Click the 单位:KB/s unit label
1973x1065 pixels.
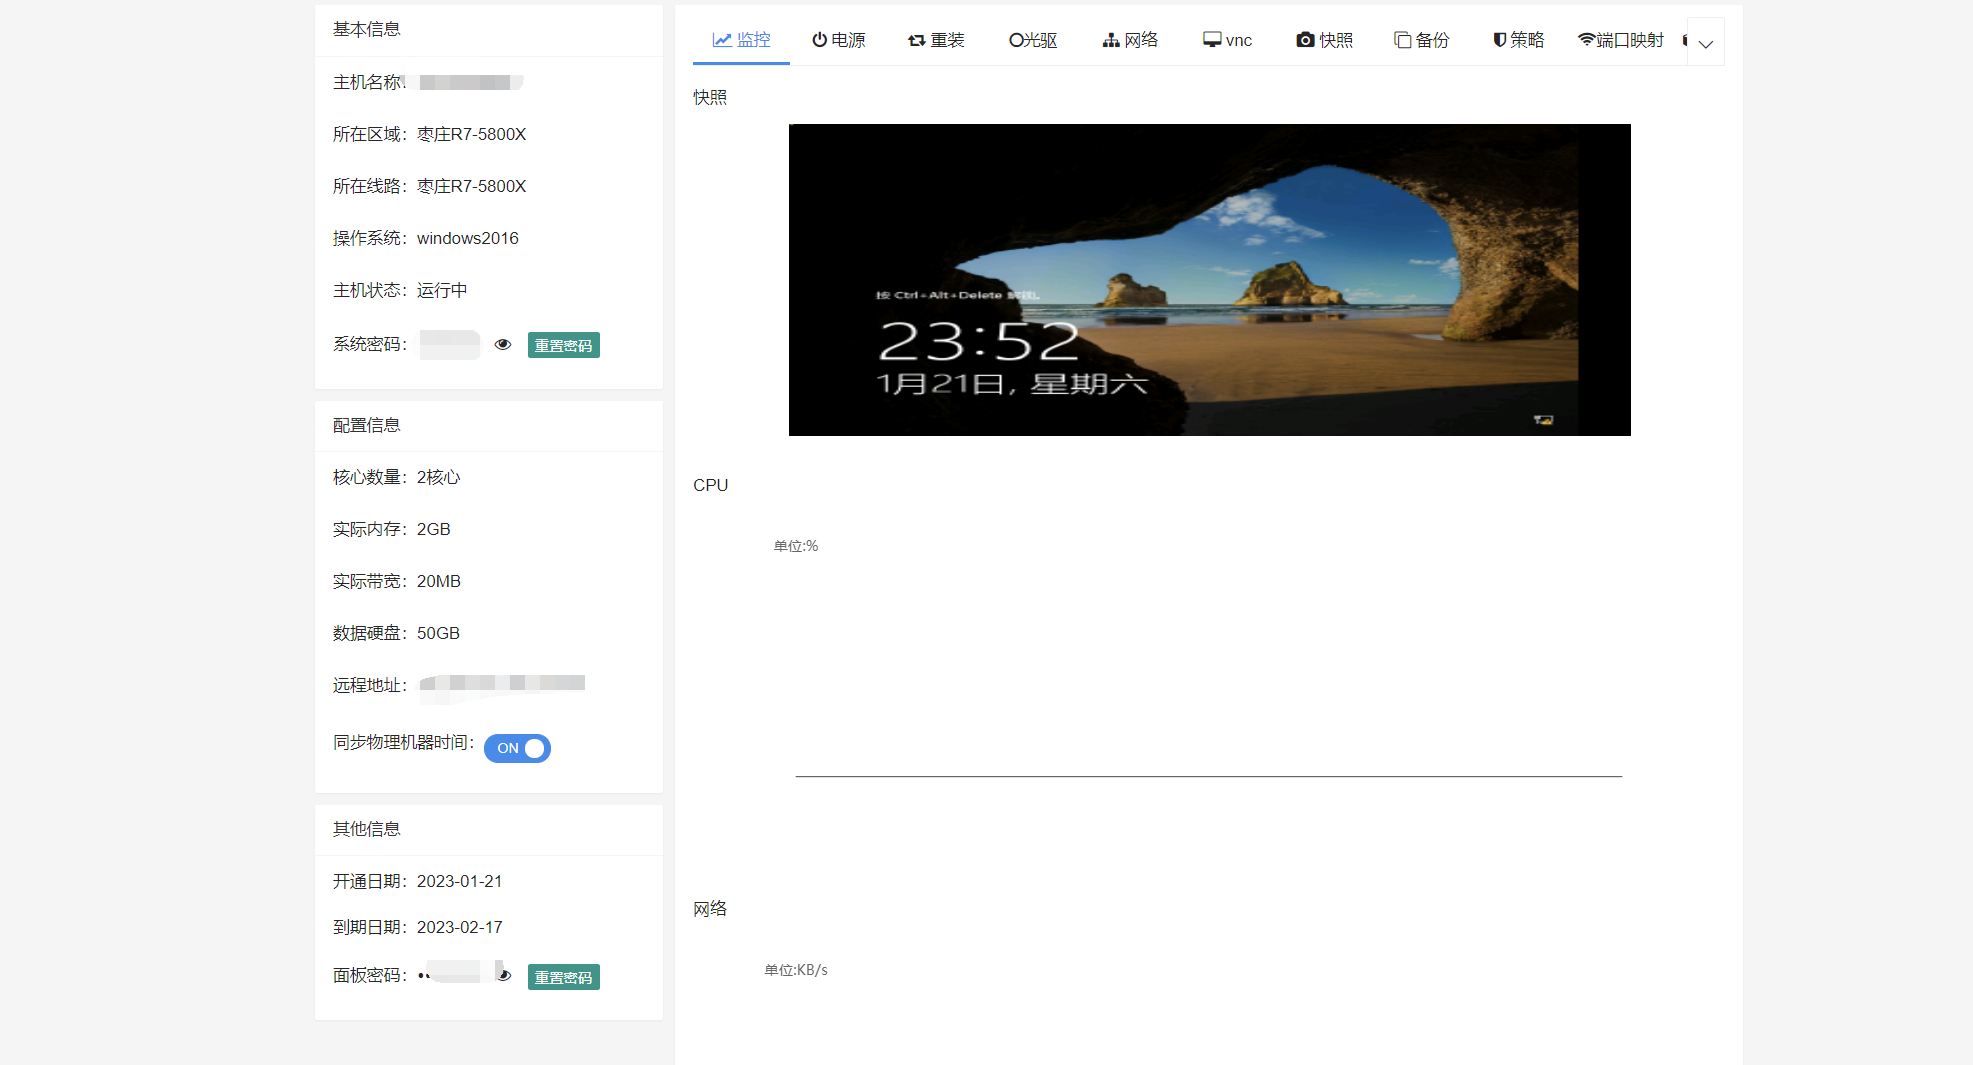click(796, 970)
